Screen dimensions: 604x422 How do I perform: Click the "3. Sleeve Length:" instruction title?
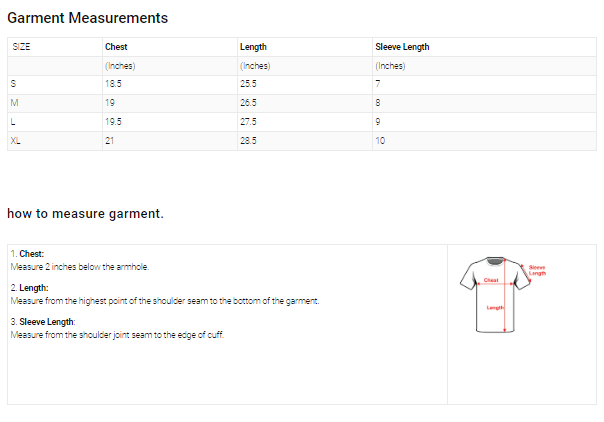[x=43, y=321]
